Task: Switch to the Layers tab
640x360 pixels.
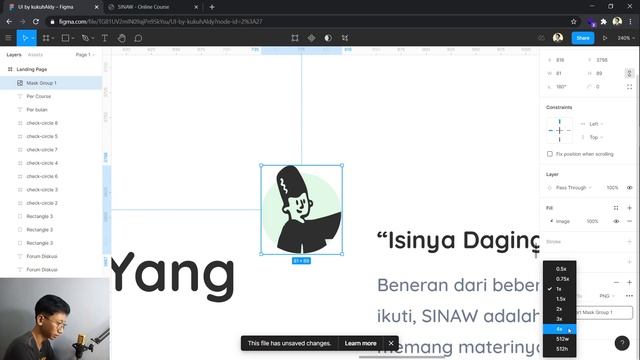Action: [x=14, y=55]
